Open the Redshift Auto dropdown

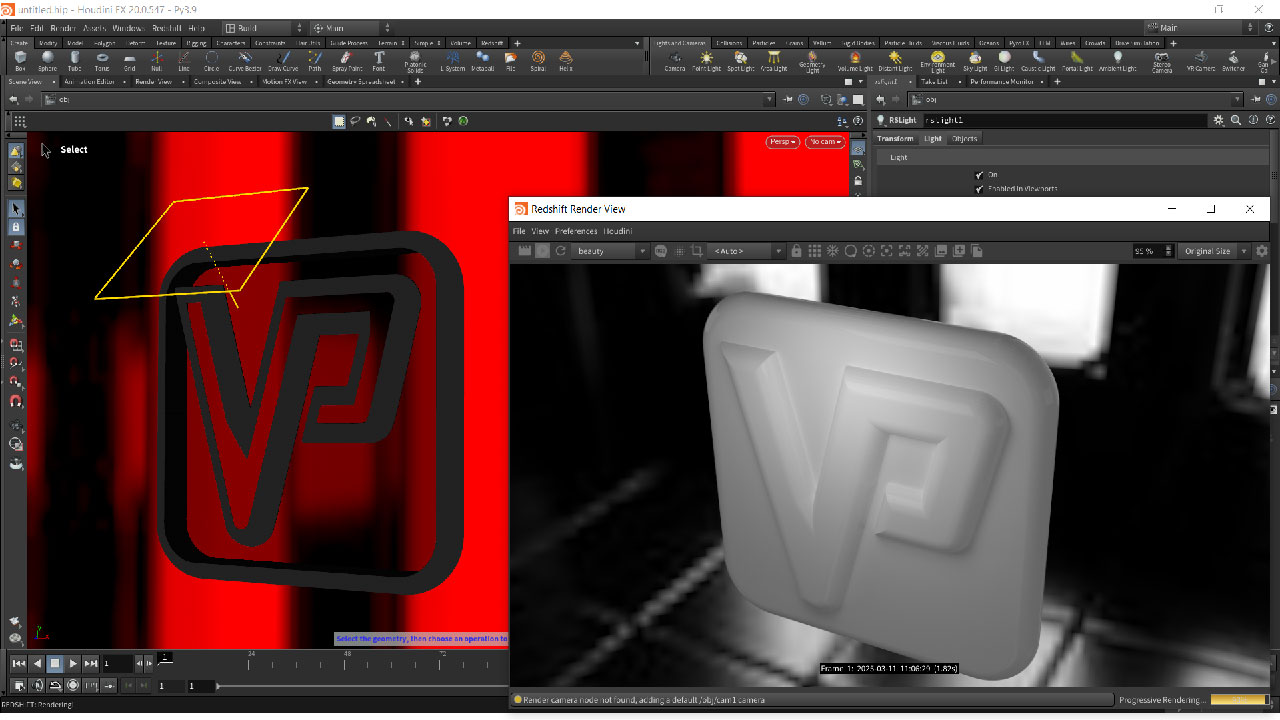(746, 251)
